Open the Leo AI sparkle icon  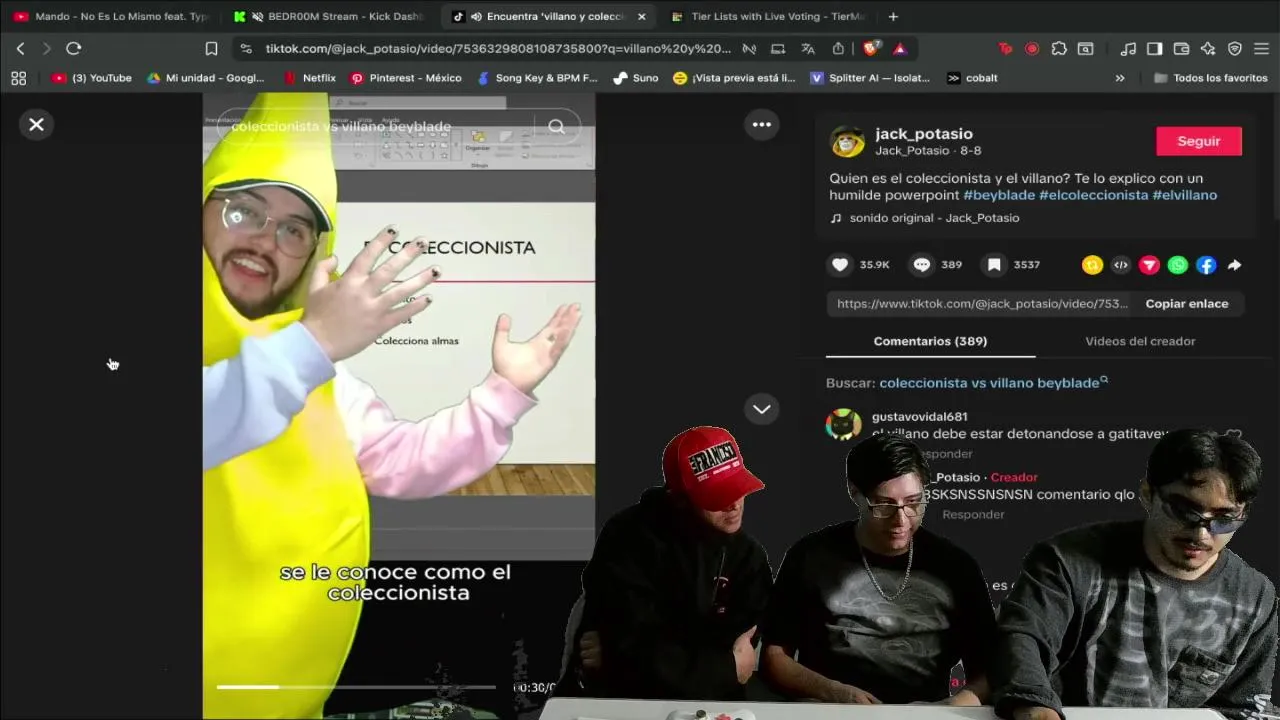(x=1208, y=48)
